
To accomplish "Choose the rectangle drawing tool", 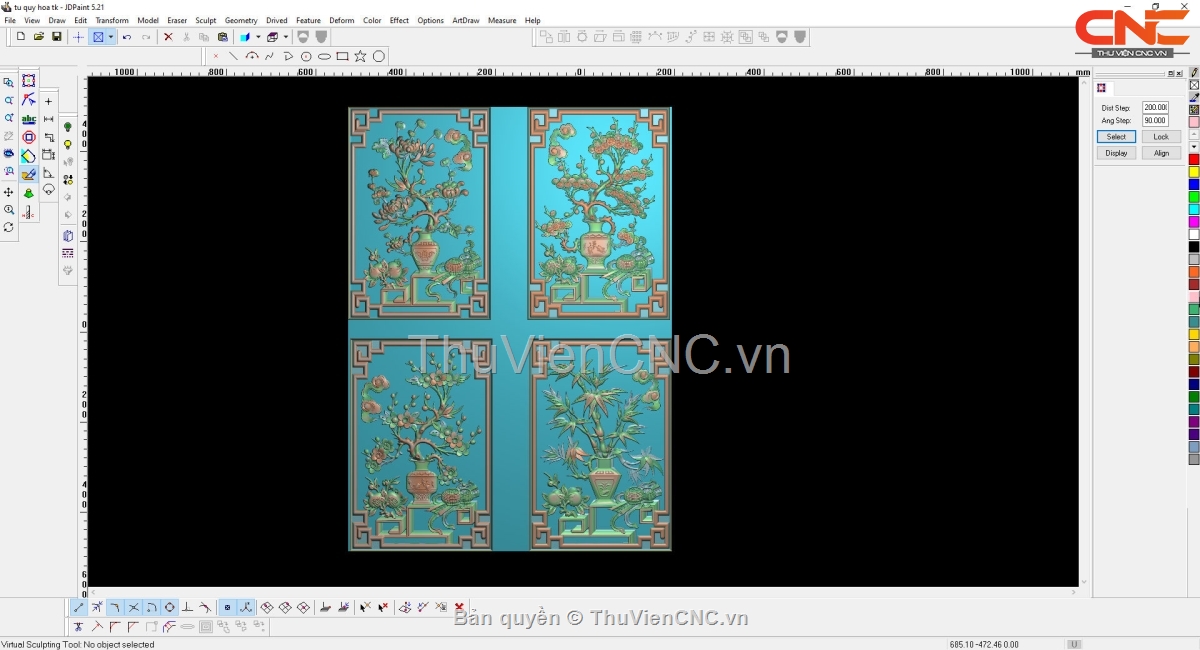I will (x=342, y=57).
